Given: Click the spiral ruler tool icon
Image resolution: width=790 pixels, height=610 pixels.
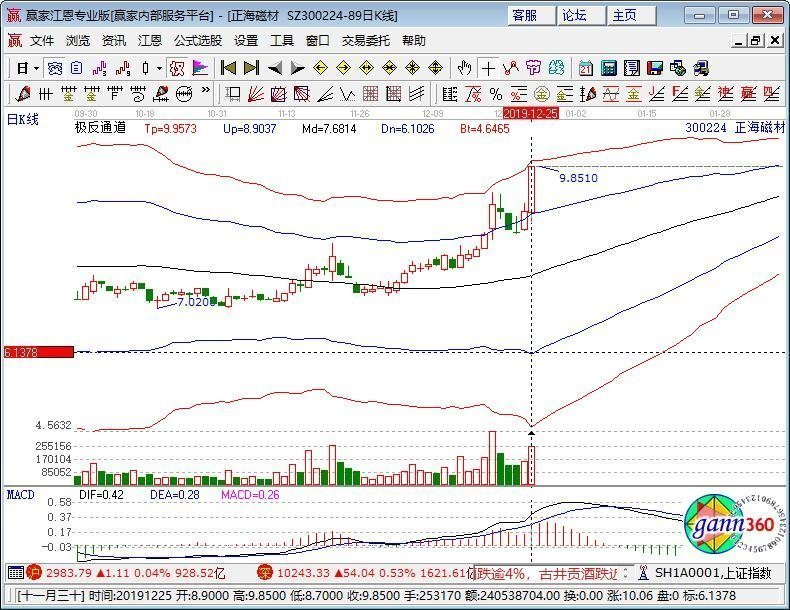Looking at the screenshot, I should coord(137,94).
